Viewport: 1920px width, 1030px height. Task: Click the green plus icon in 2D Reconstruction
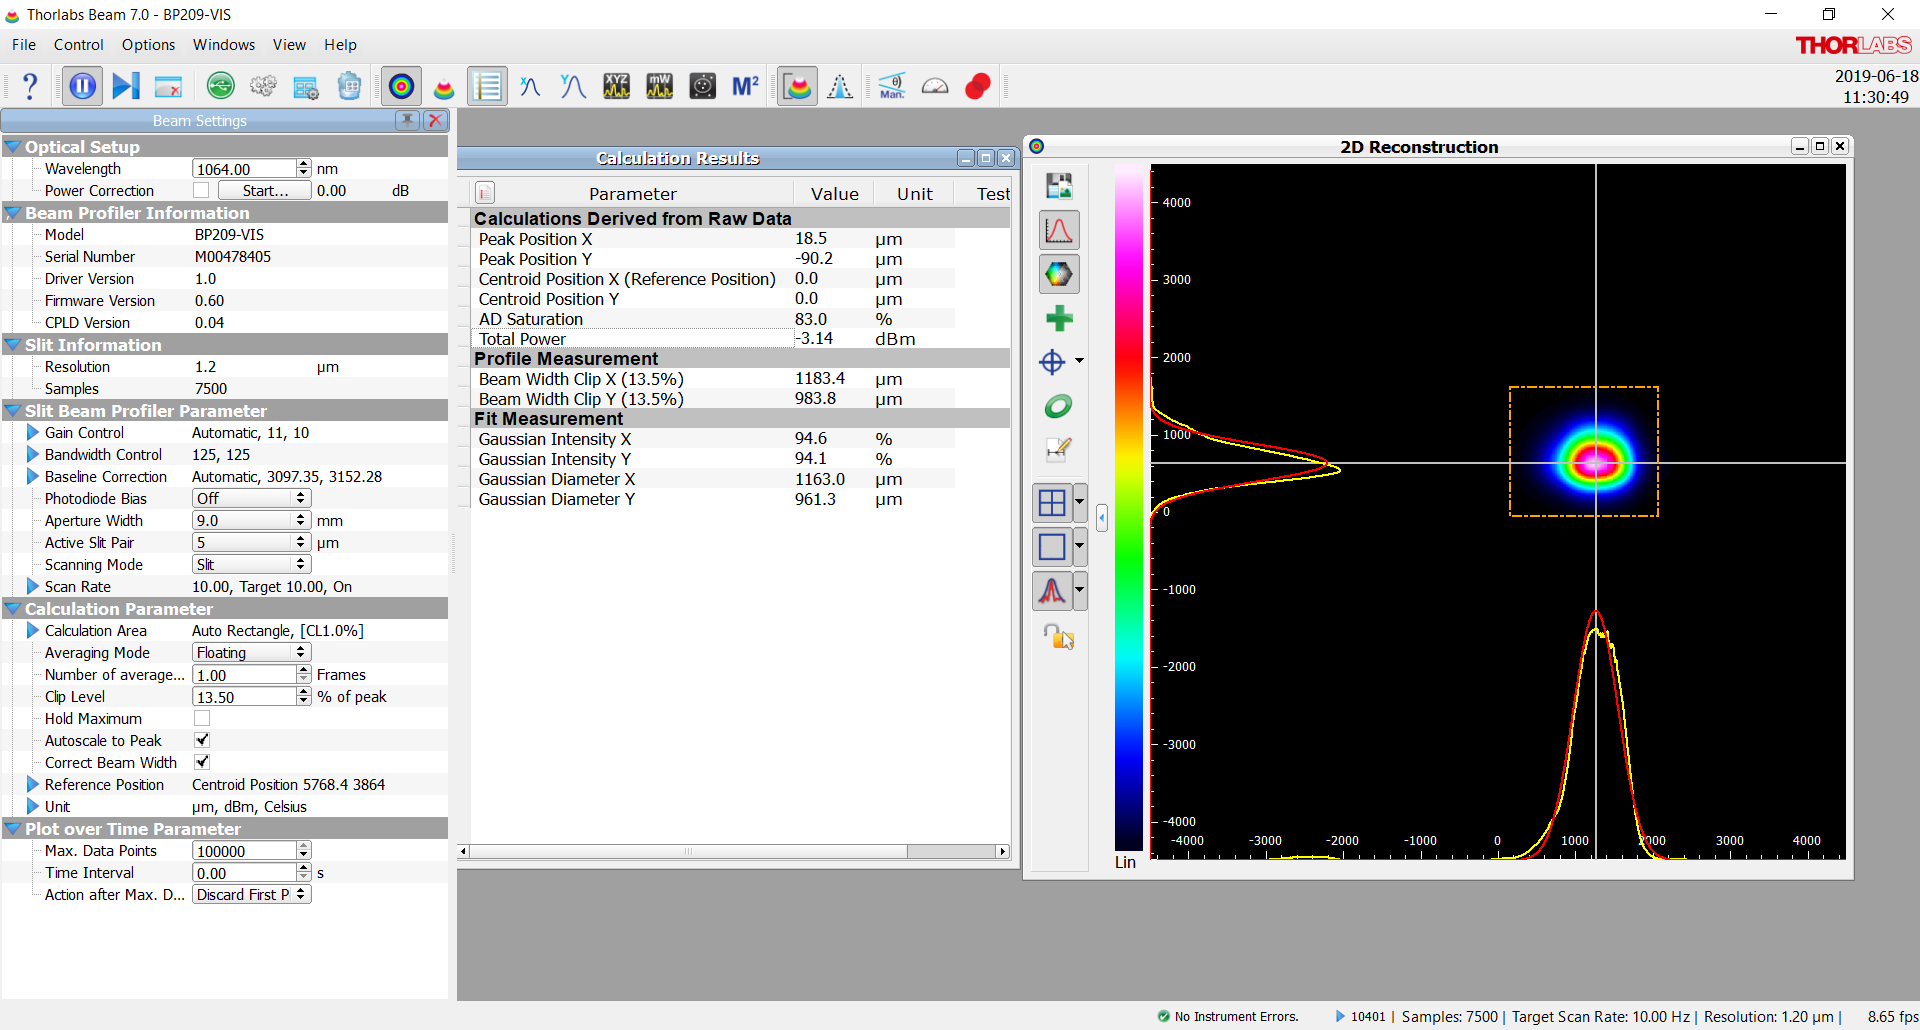(x=1059, y=319)
